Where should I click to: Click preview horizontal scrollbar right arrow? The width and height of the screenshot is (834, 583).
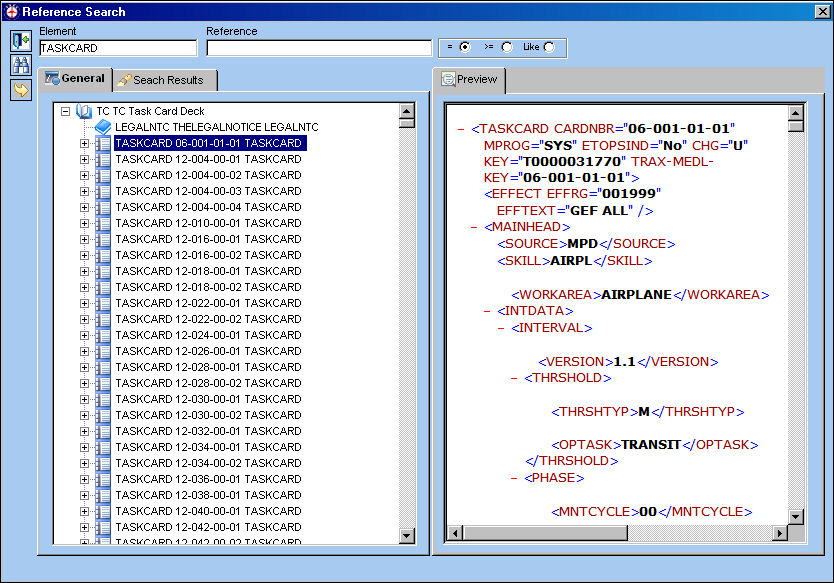pos(780,533)
